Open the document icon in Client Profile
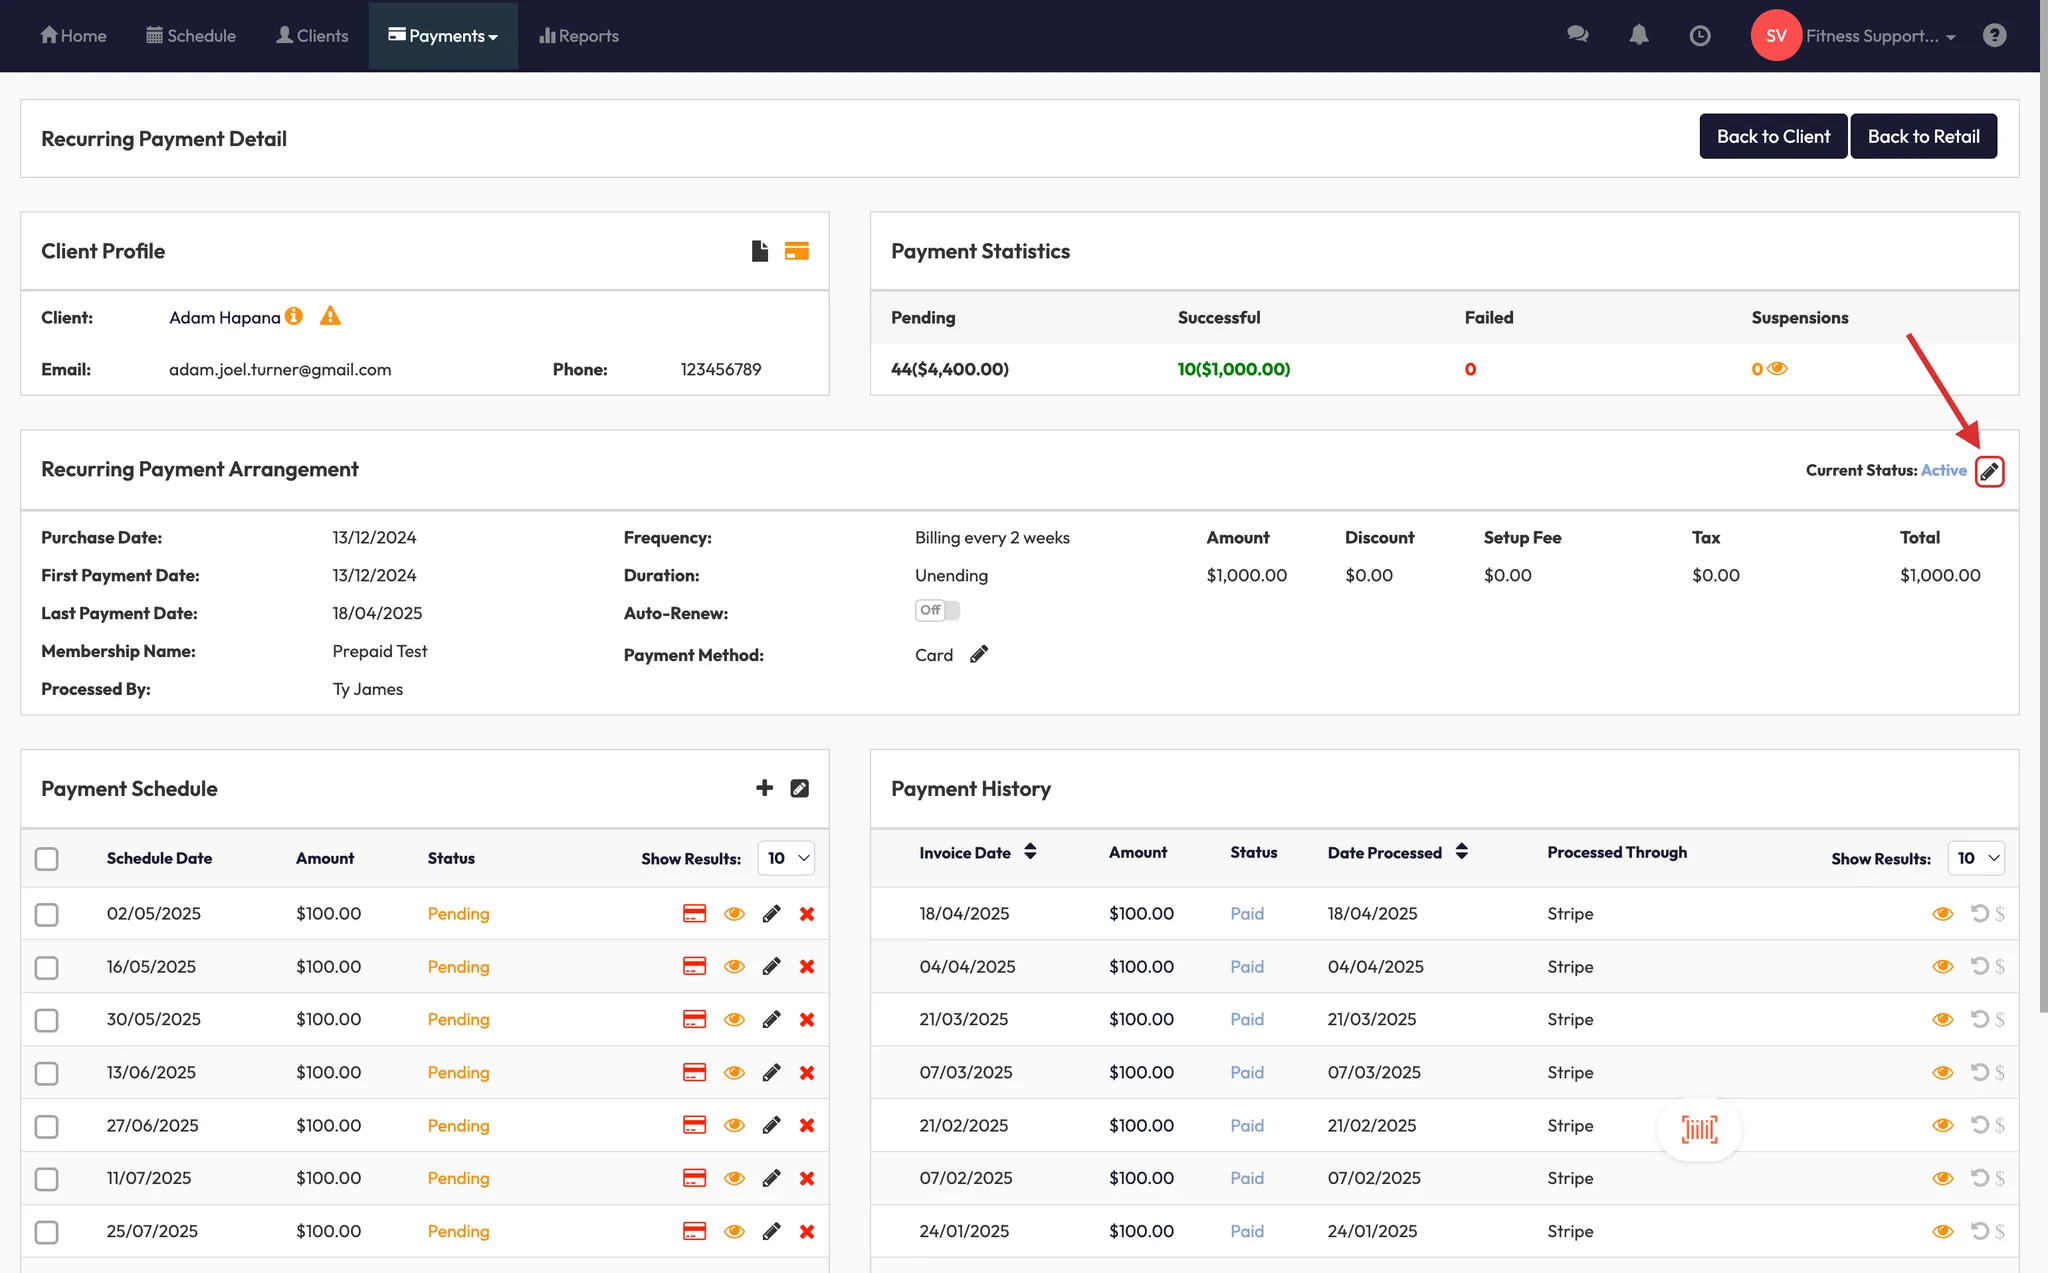 pos(759,251)
